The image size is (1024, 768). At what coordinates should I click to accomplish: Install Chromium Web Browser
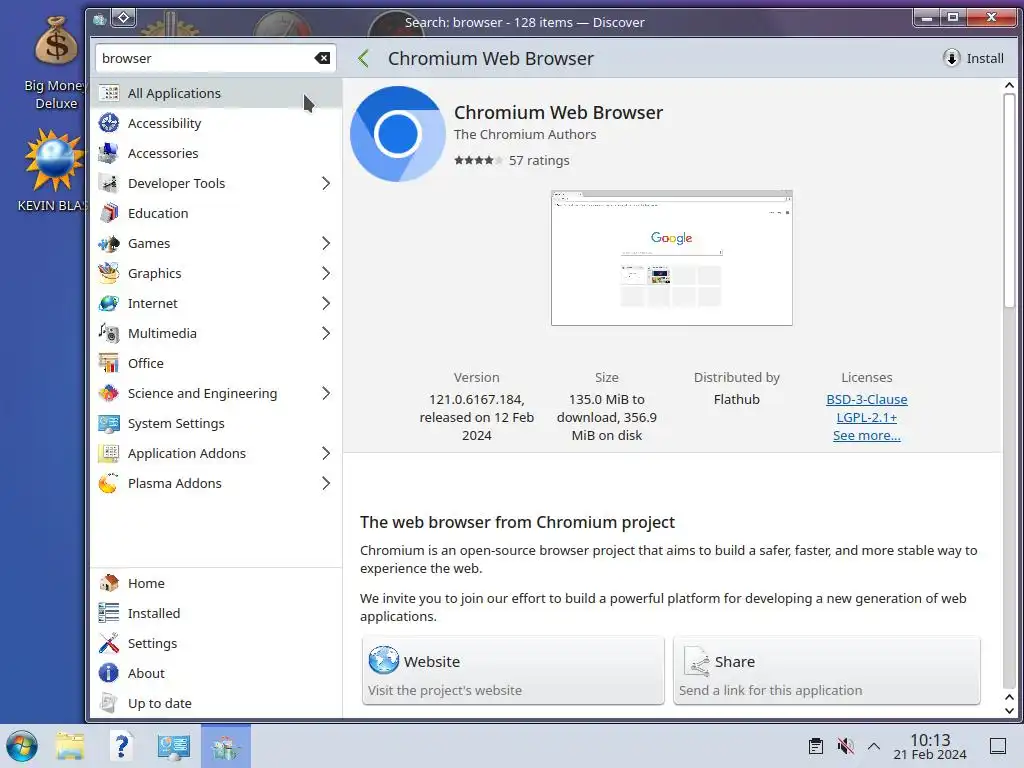click(974, 58)
